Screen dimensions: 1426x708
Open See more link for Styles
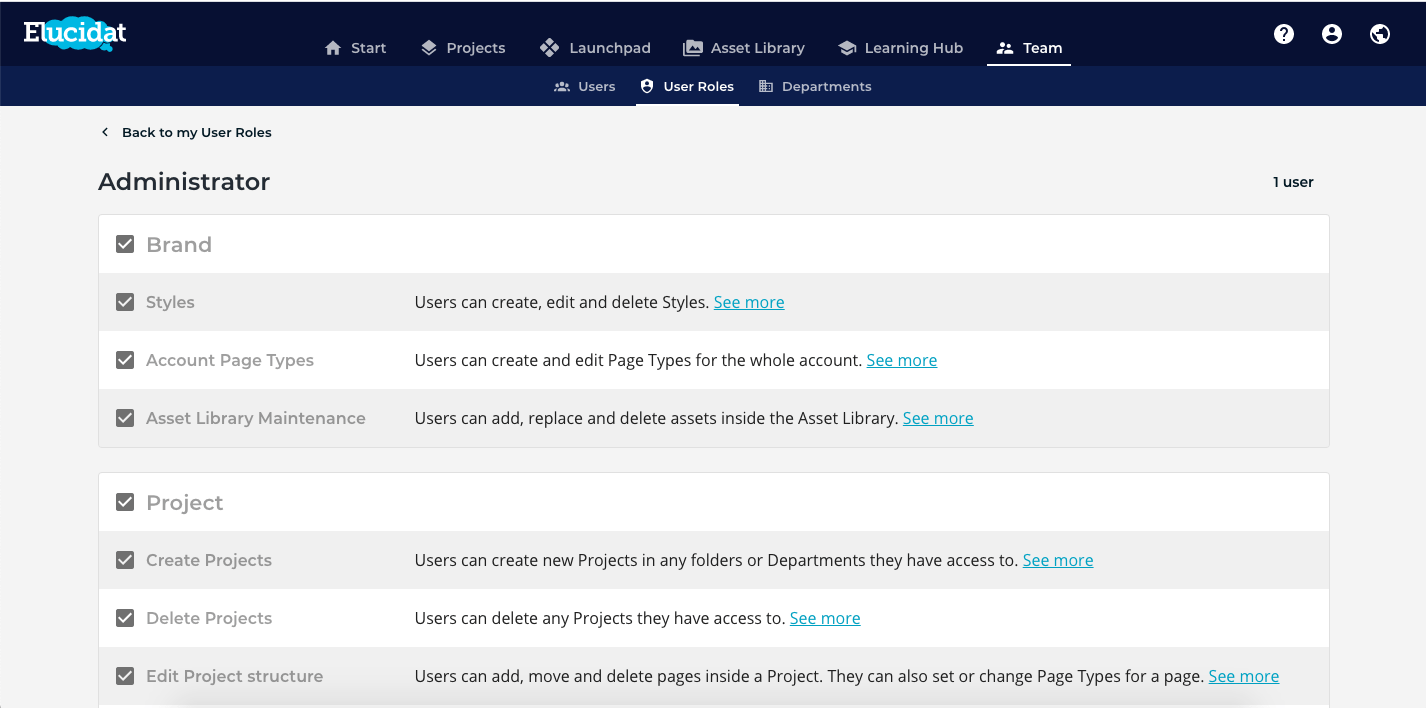pyautogui.click(x=749, y=302)
